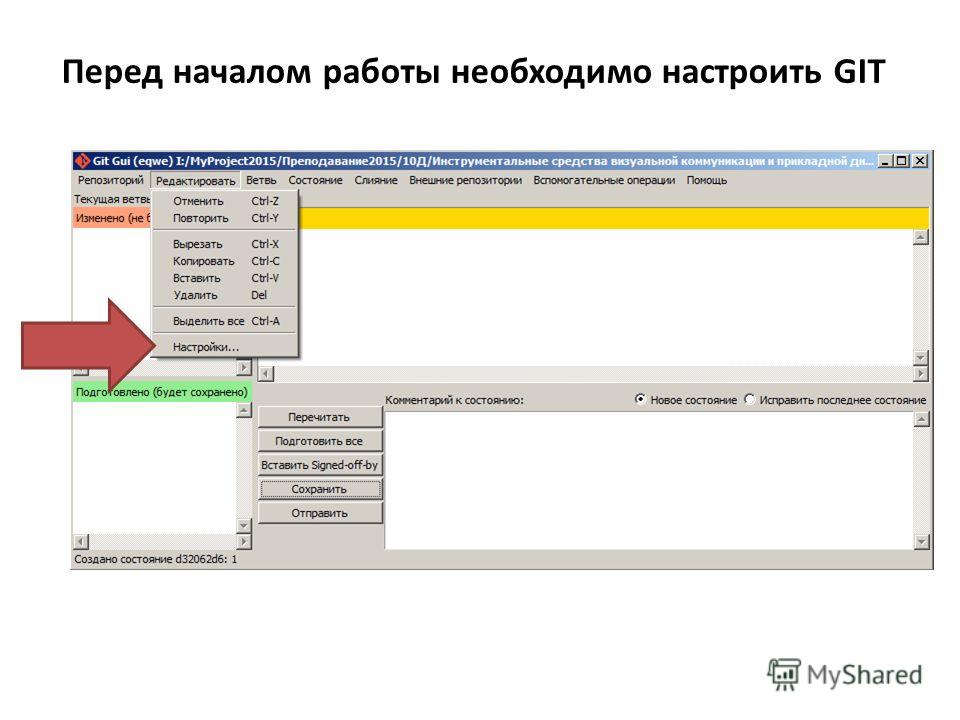The height and width of the screenshot is (720, 960).
Task: Open Настройки... from the menu
Action: pos(225,347)
